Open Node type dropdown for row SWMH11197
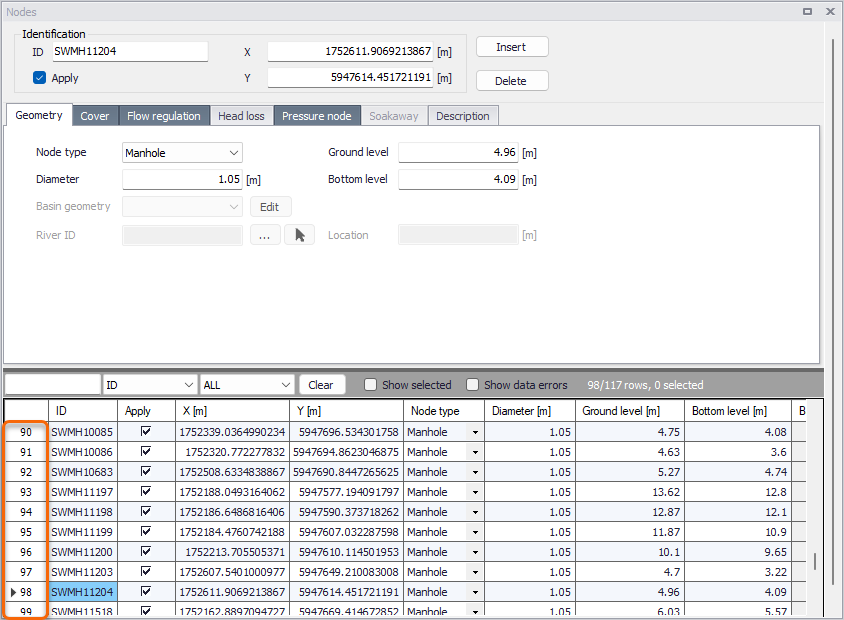The height and width of the screenshot is (620, 844). click(x=475, y=492)
